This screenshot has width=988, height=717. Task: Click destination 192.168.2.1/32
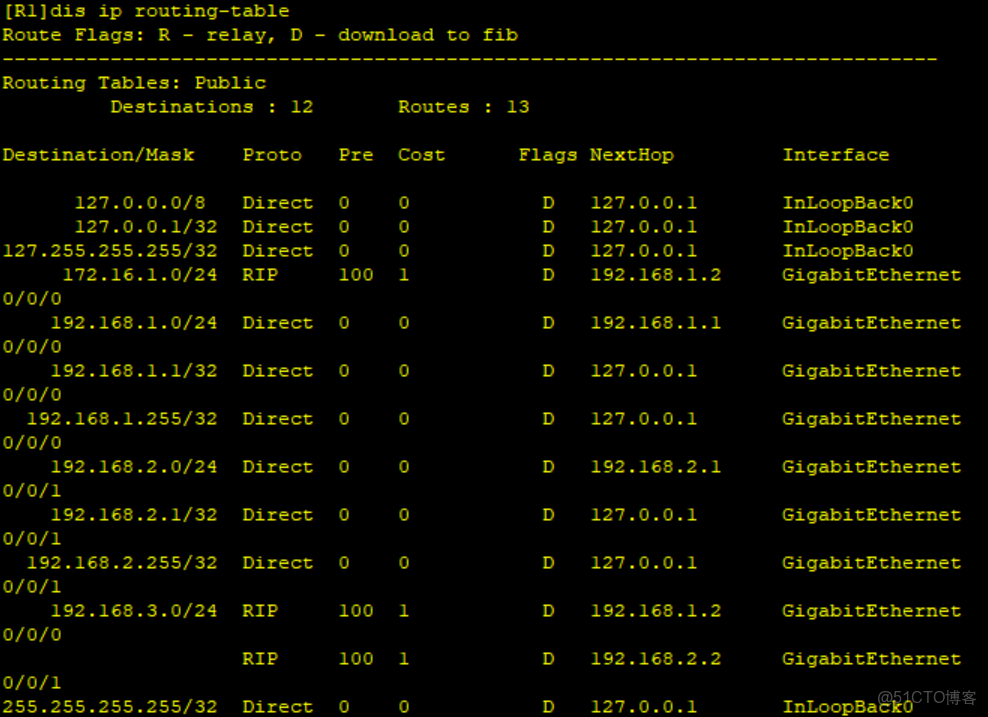click(134, 515)
